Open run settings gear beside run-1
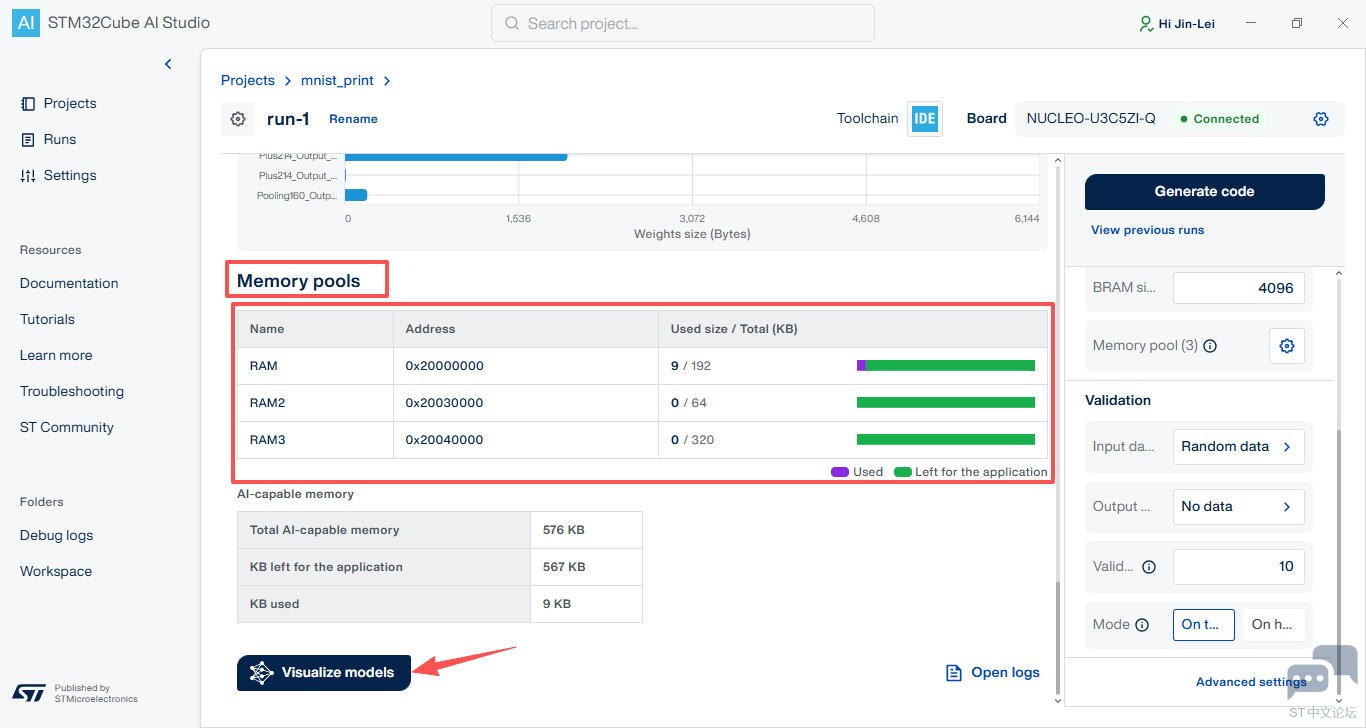This screenshot has width=1366, height=728. pos(238,119)
